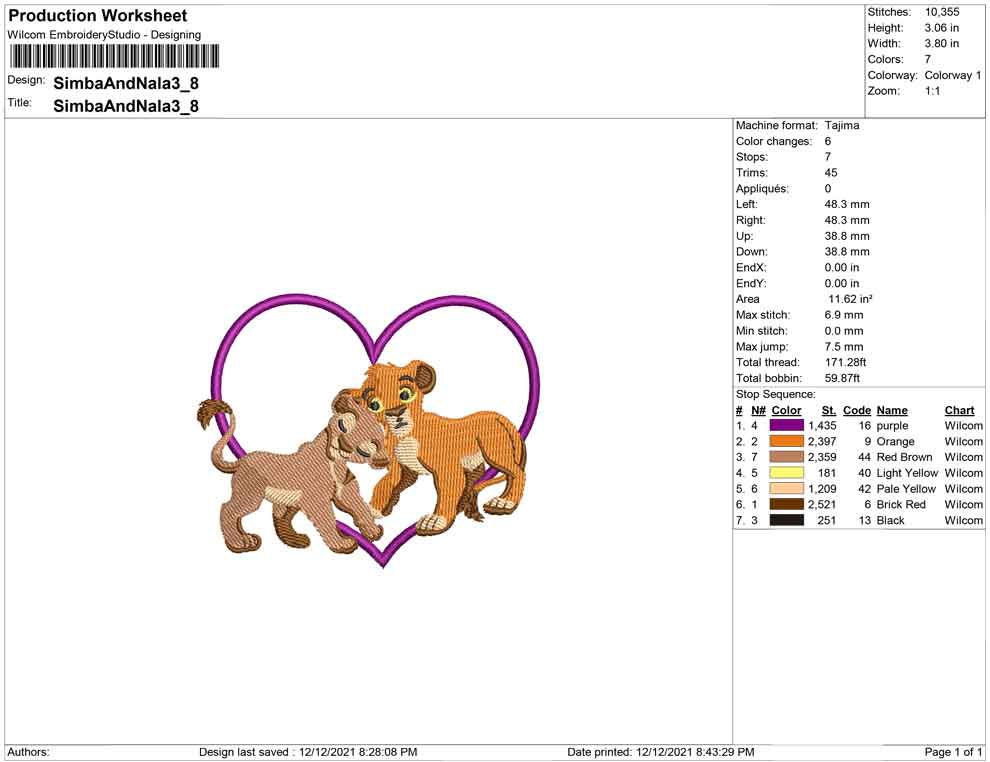Click the color name 'Light Yellow'
990x762 pixels.
(907, 473)
